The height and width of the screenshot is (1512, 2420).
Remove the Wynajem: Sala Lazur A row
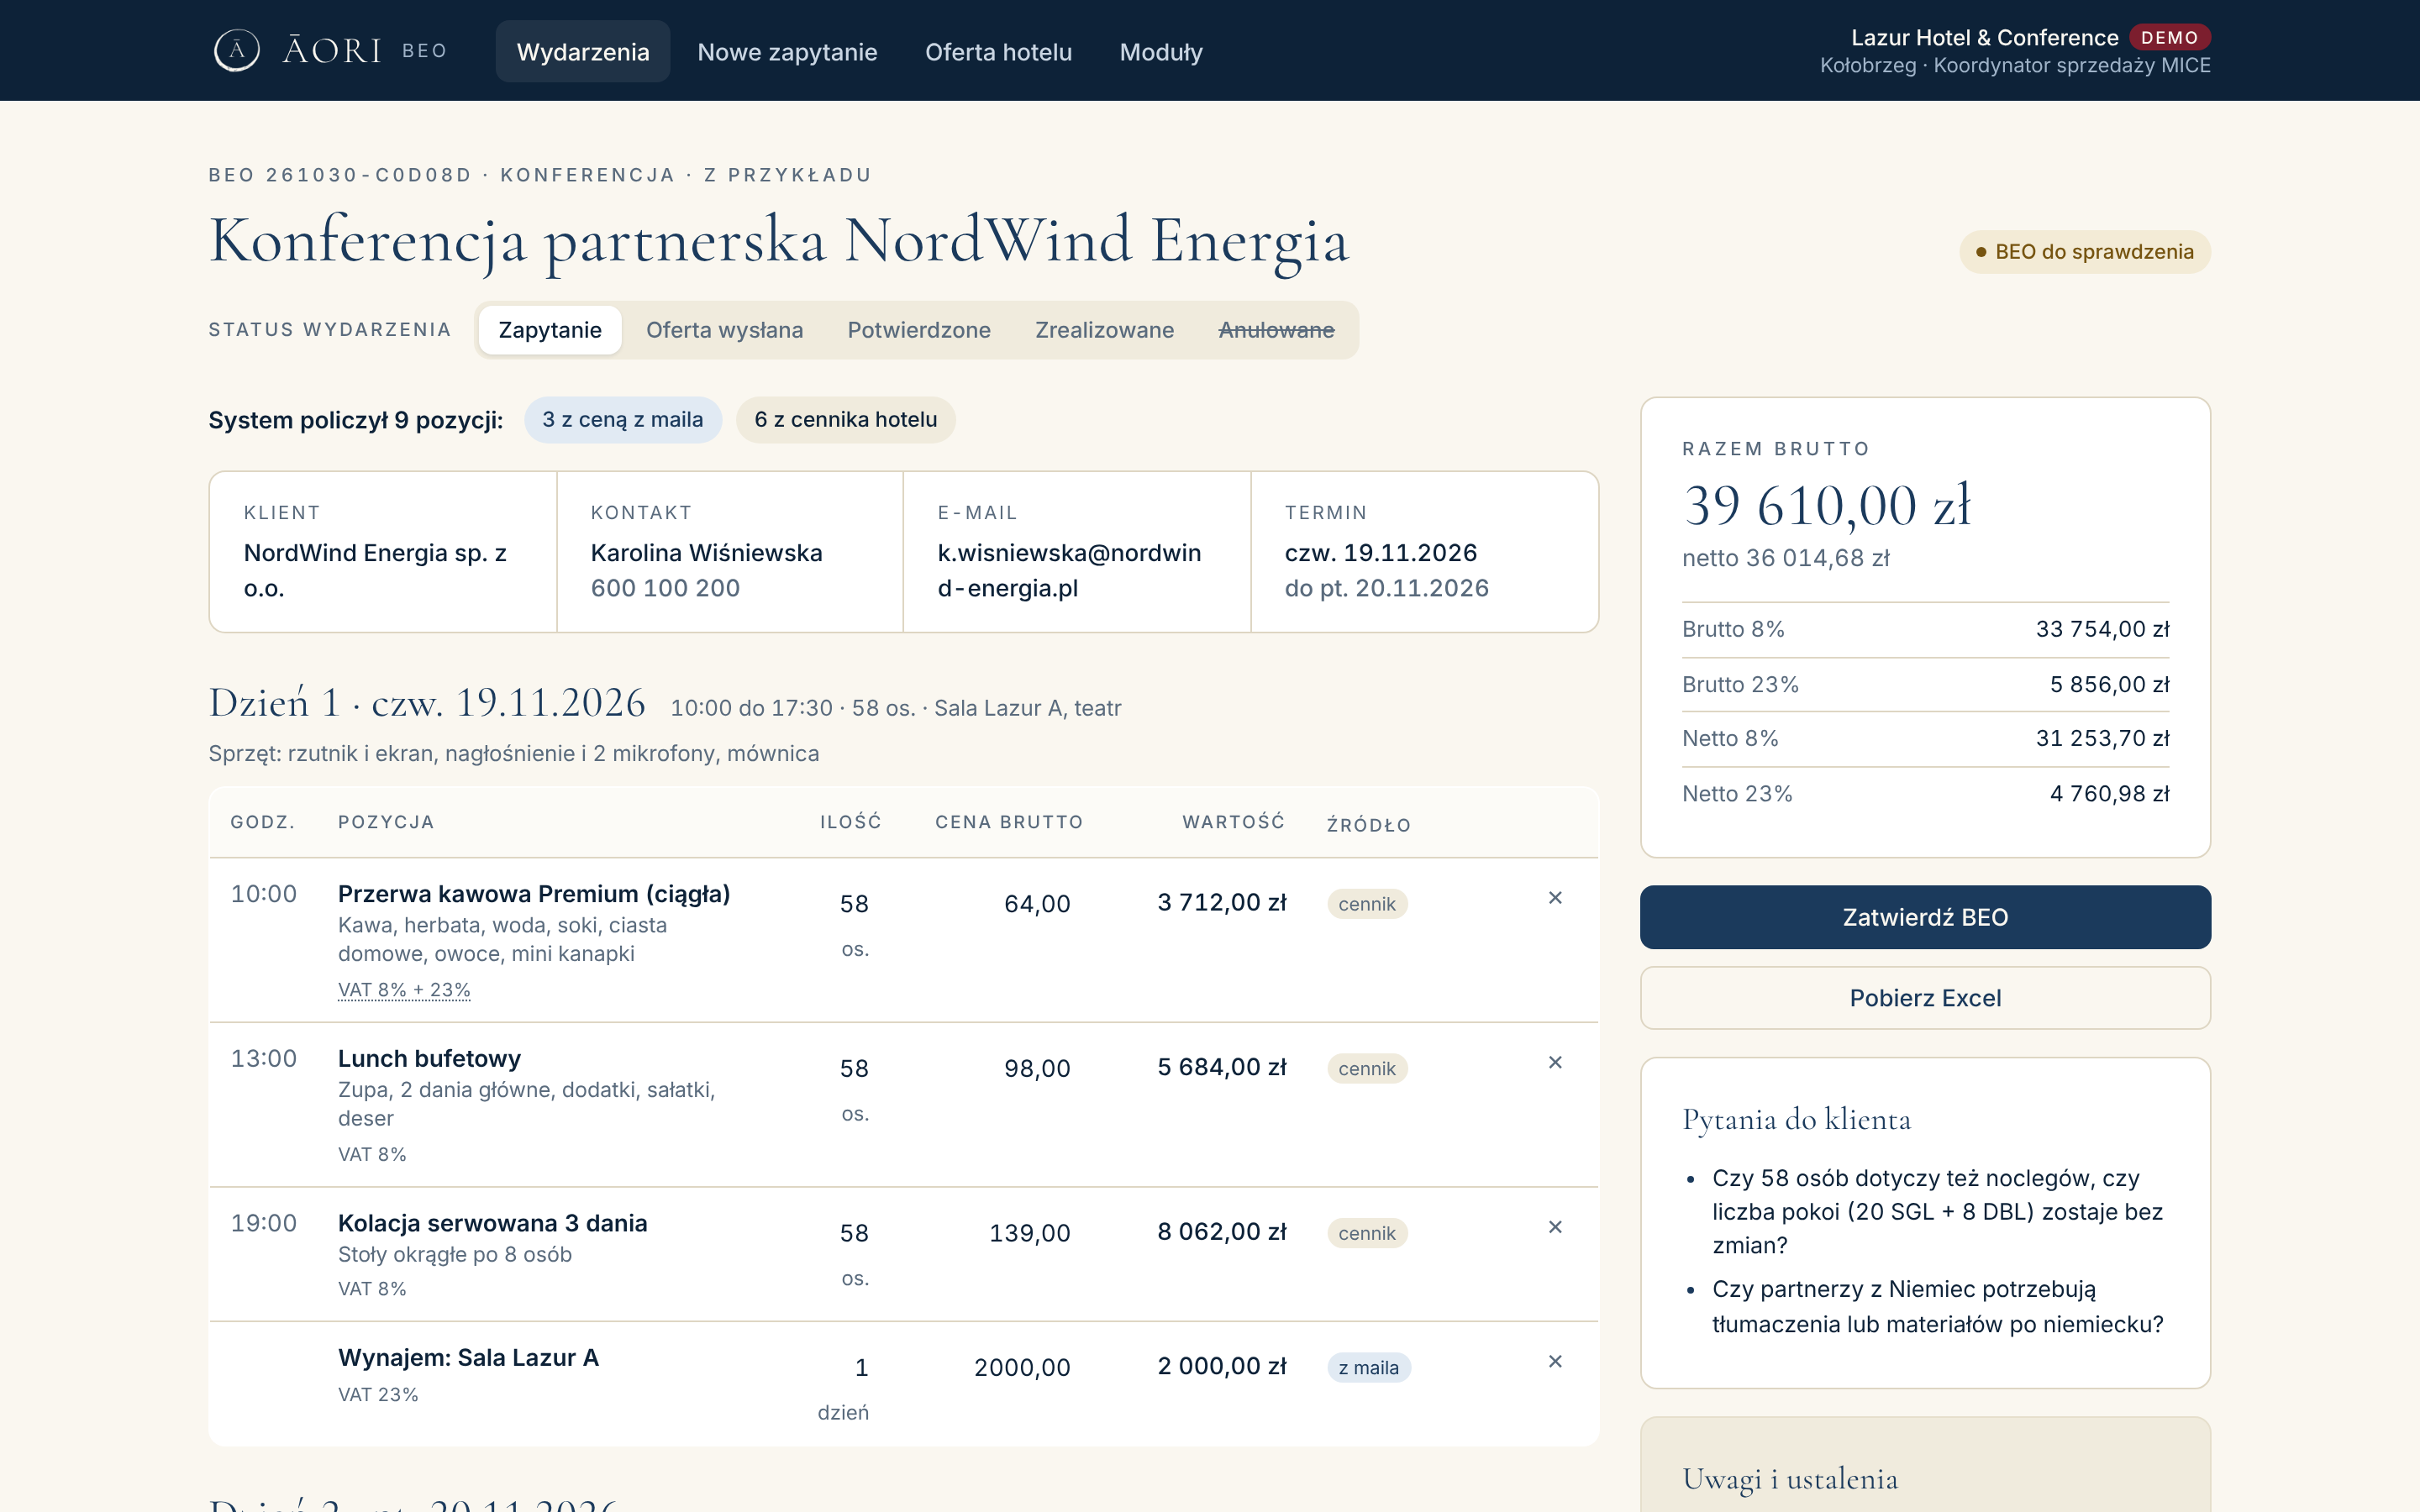pos(1555,1361)
